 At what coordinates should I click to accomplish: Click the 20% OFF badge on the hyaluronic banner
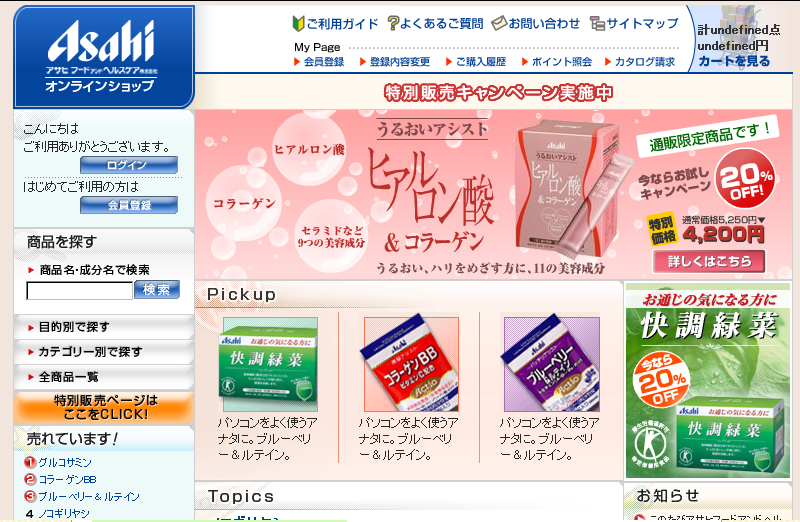(745, 179)
